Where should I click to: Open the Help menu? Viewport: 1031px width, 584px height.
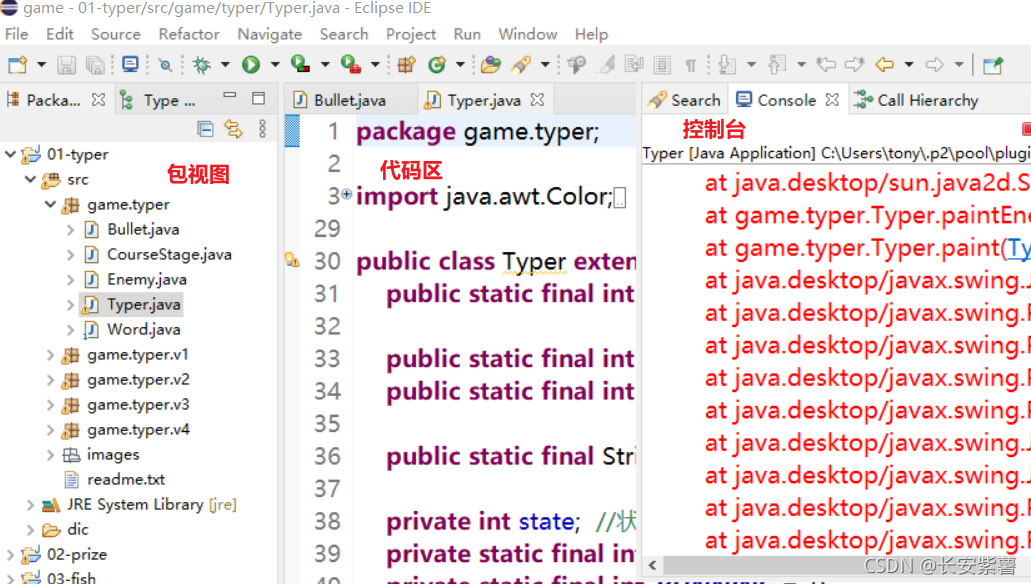click(x=591, y=34)
